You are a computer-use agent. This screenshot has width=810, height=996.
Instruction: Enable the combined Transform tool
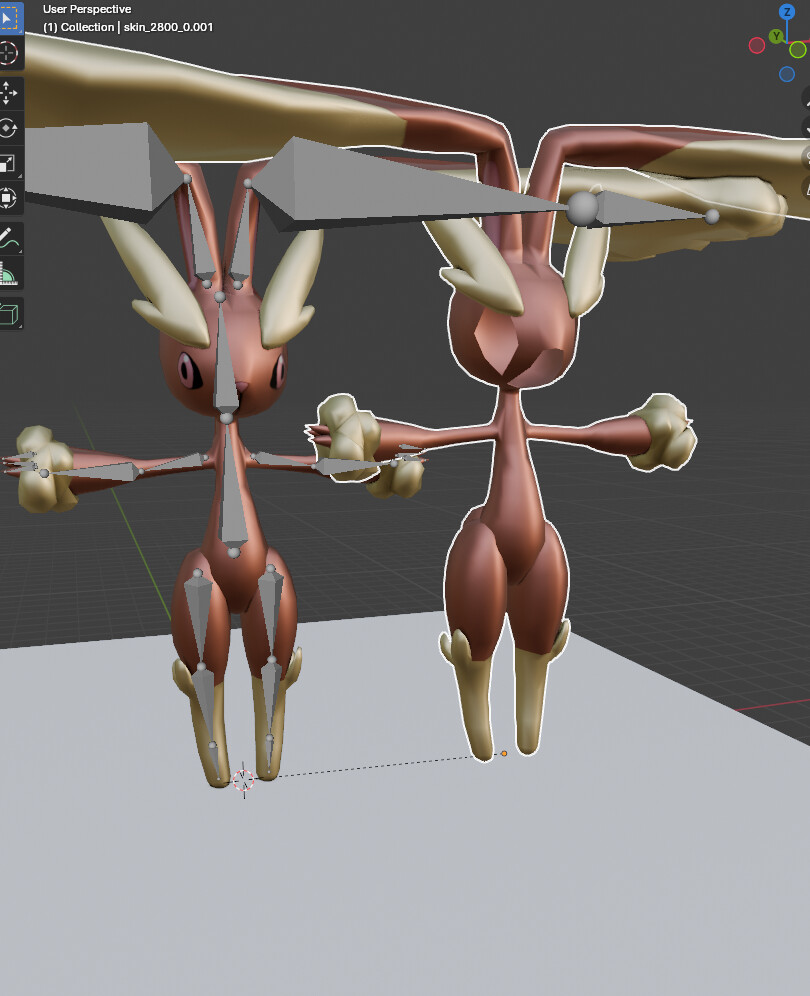9,198
